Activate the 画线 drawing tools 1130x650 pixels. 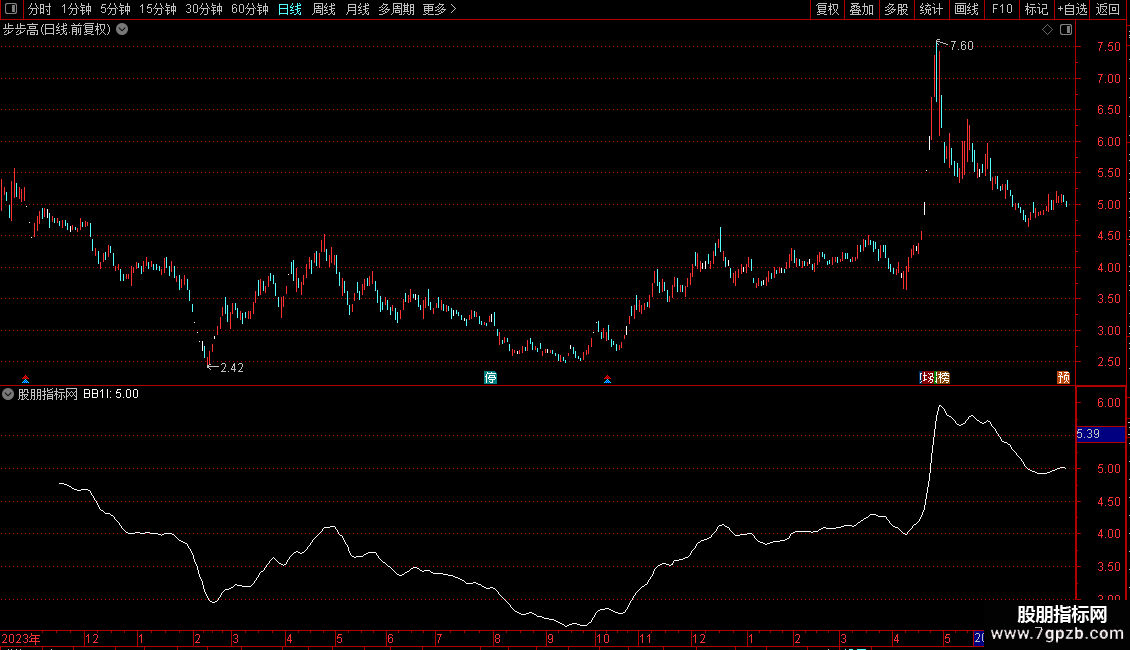click(x=966, y=9)
